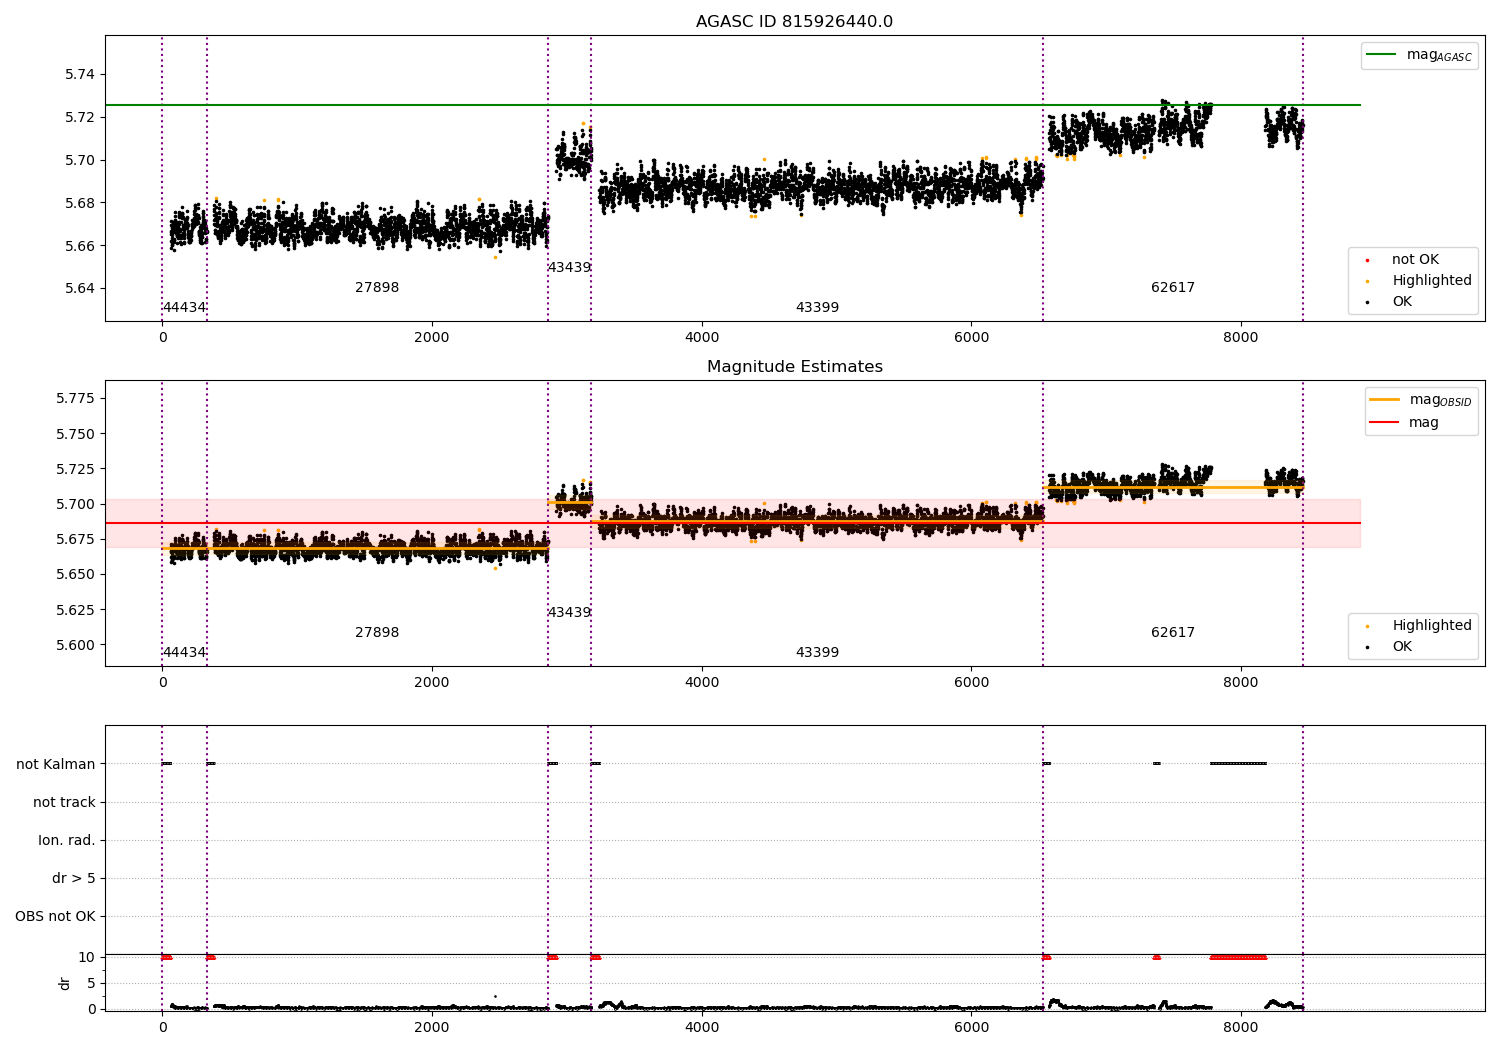Click the 5.675 y-axis tick label
The image size is (1500, 1050).
click(76, 539)
